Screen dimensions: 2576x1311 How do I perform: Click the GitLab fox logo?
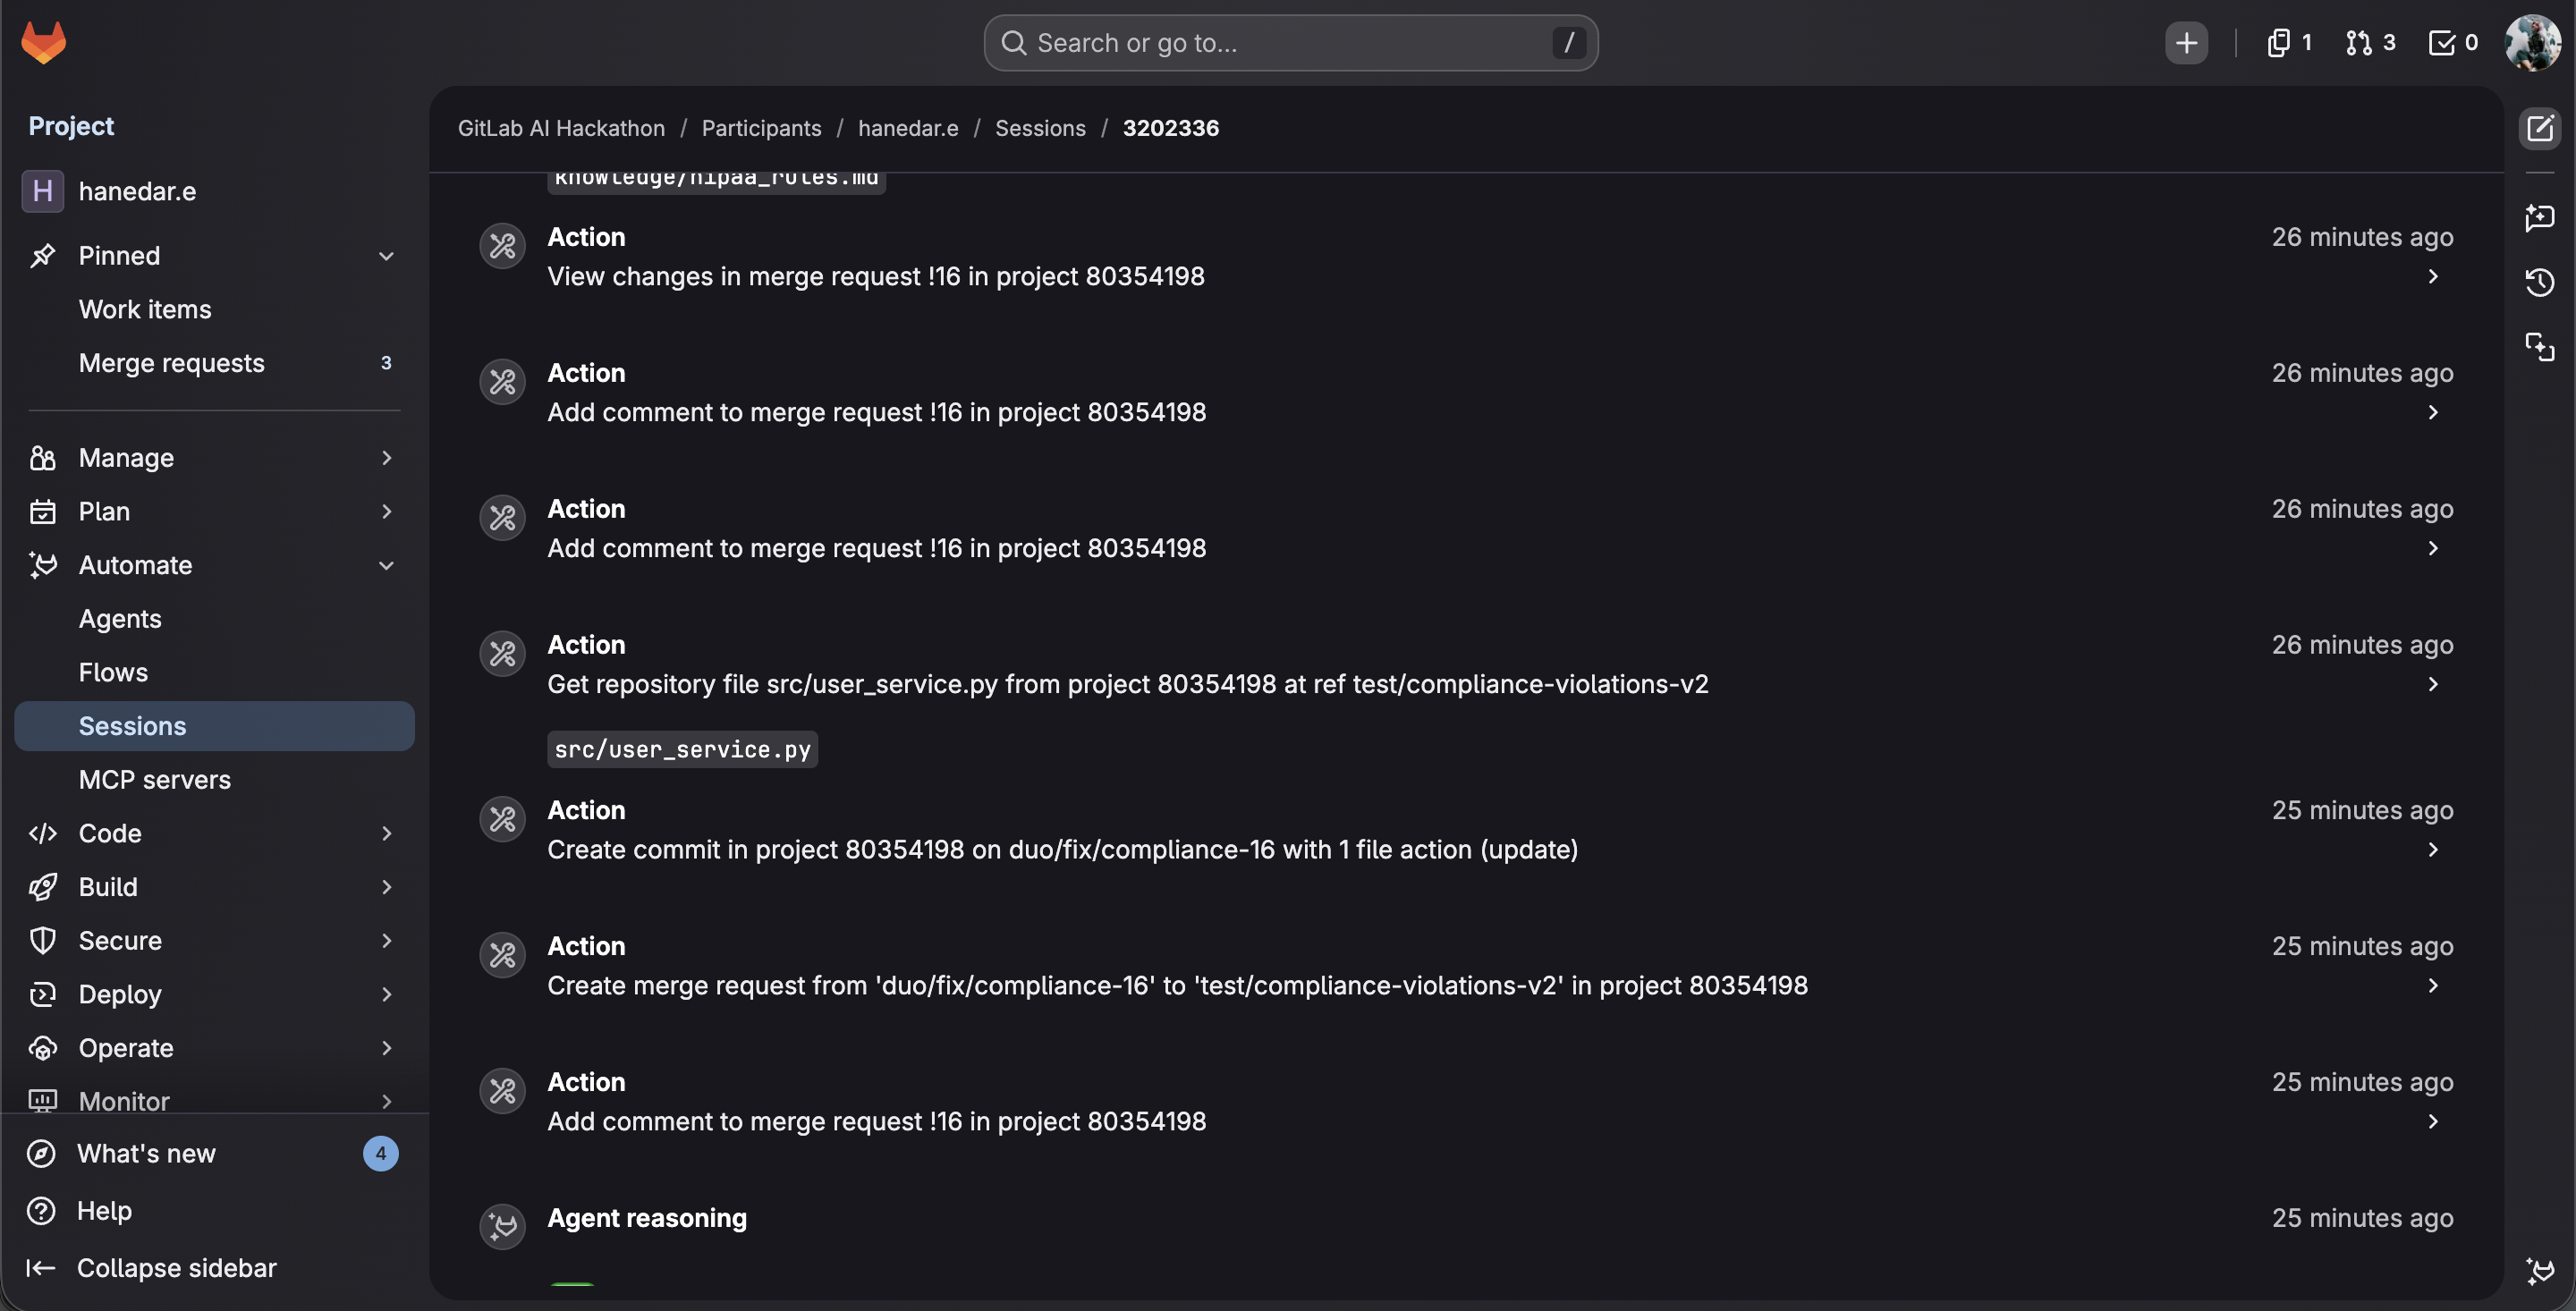[x=43, y=43]
